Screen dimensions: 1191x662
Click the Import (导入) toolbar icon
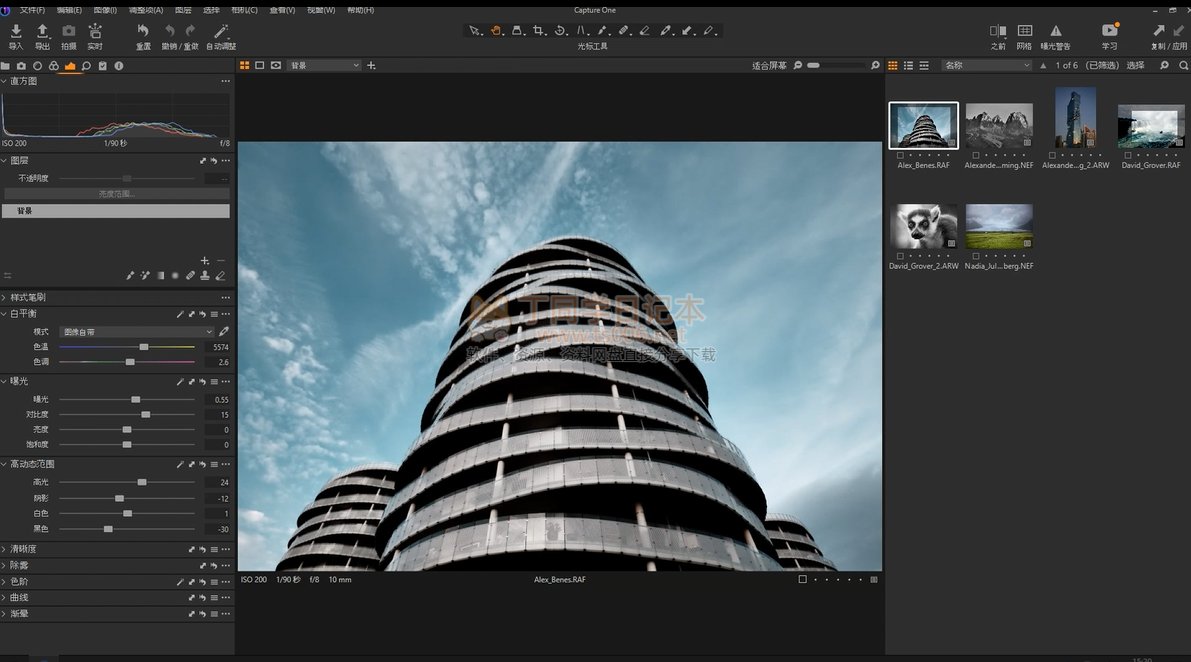point(16,32)
